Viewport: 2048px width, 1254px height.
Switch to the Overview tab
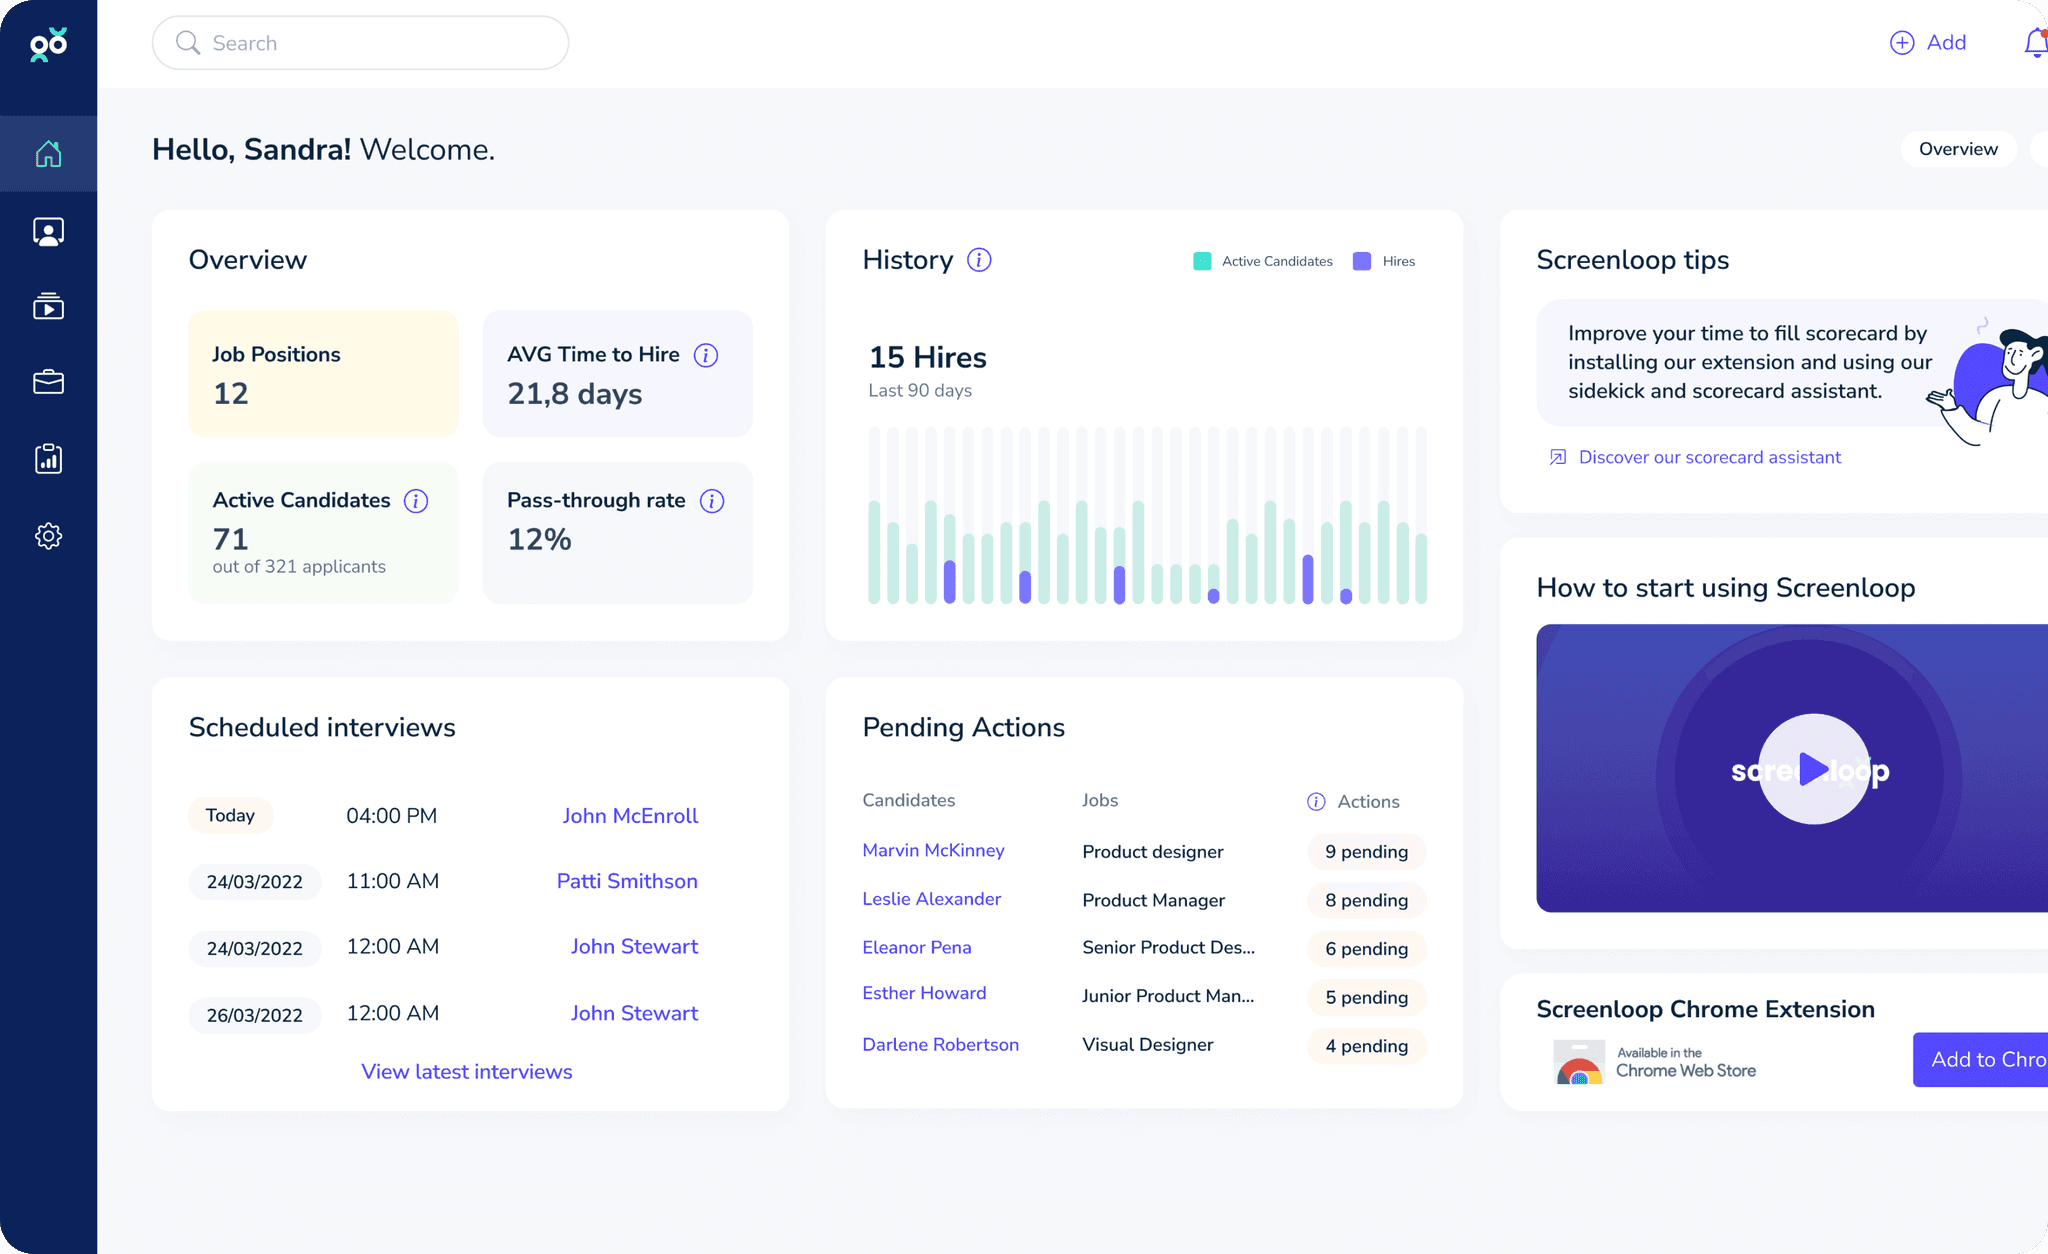pyautogui.click(x=1958, y=148)
